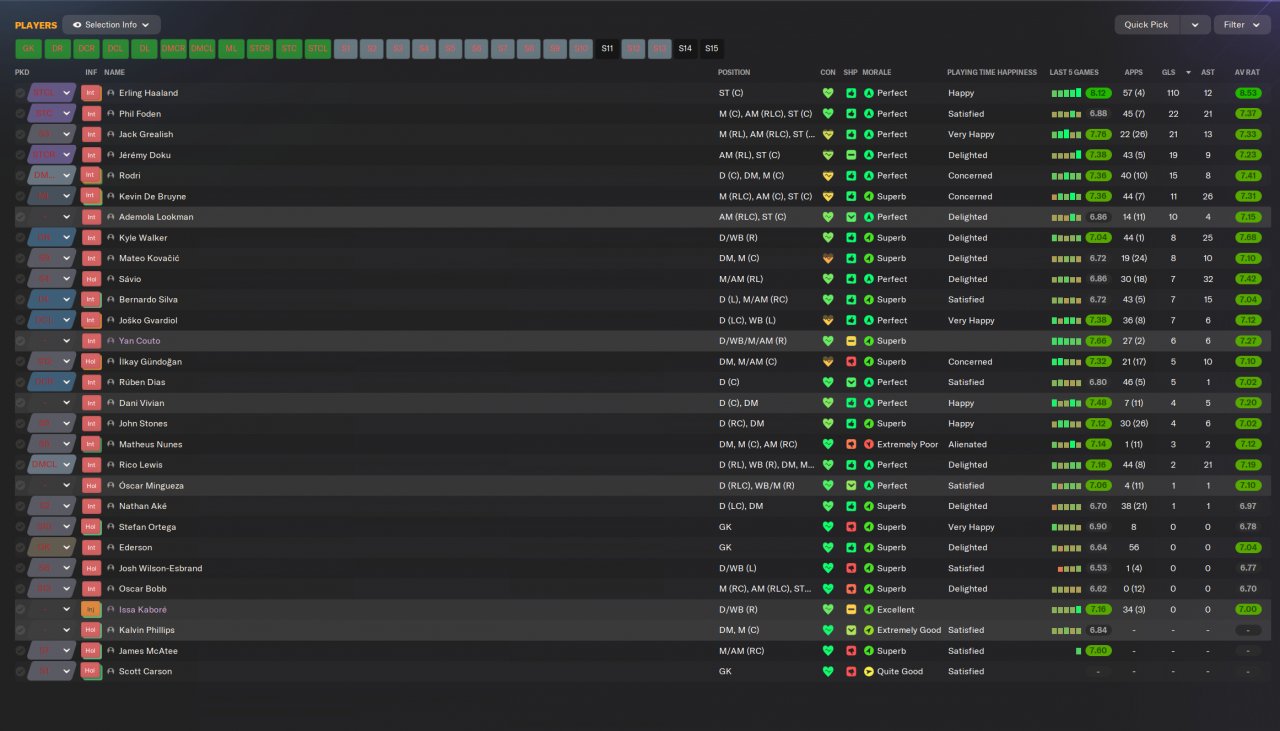Toggle the pick checkmark for Ederson
The height and width of the screenshot is (731, 1280).
[x=20, y=547]
